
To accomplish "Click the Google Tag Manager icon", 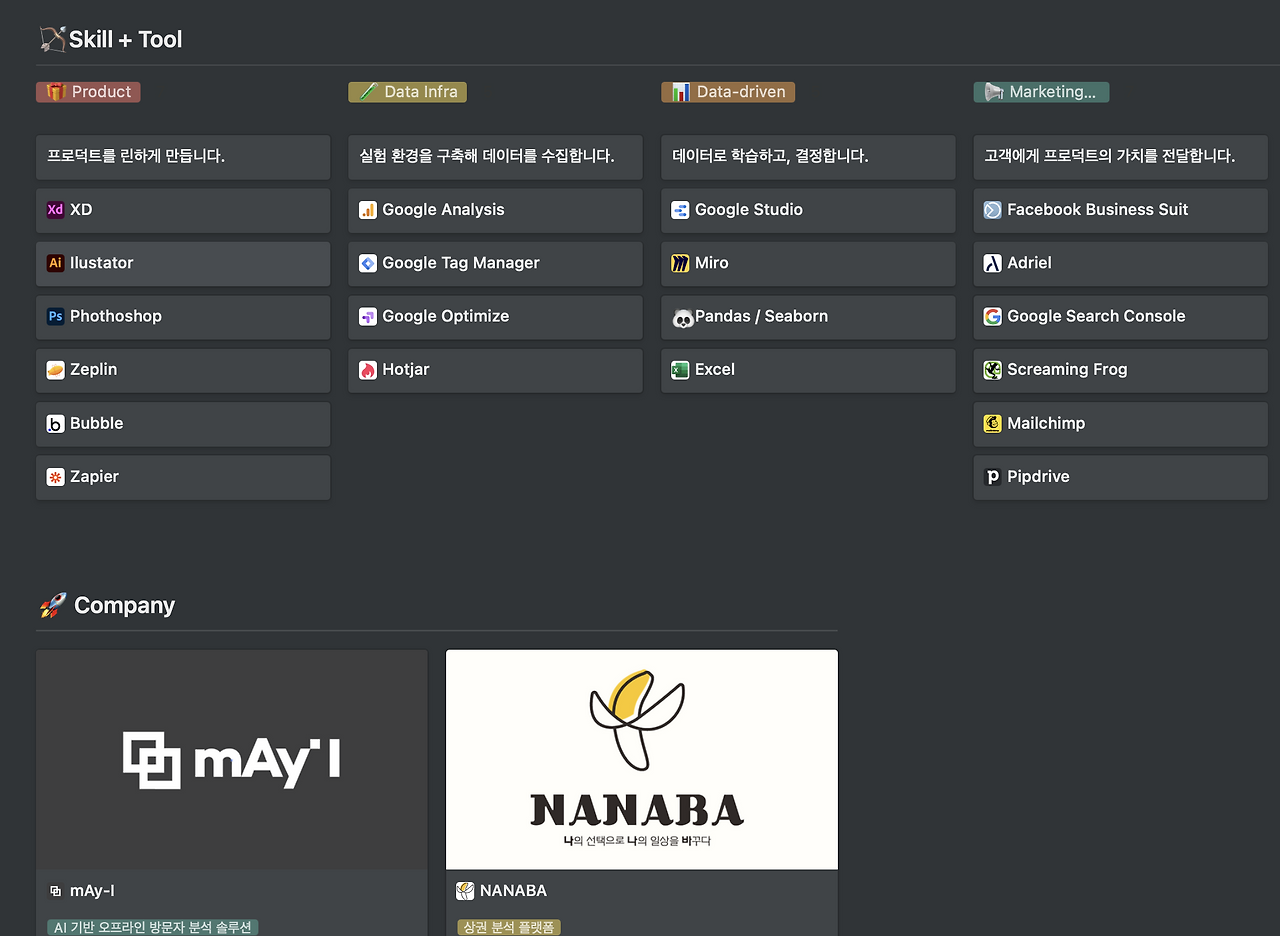I will (368, 263).
